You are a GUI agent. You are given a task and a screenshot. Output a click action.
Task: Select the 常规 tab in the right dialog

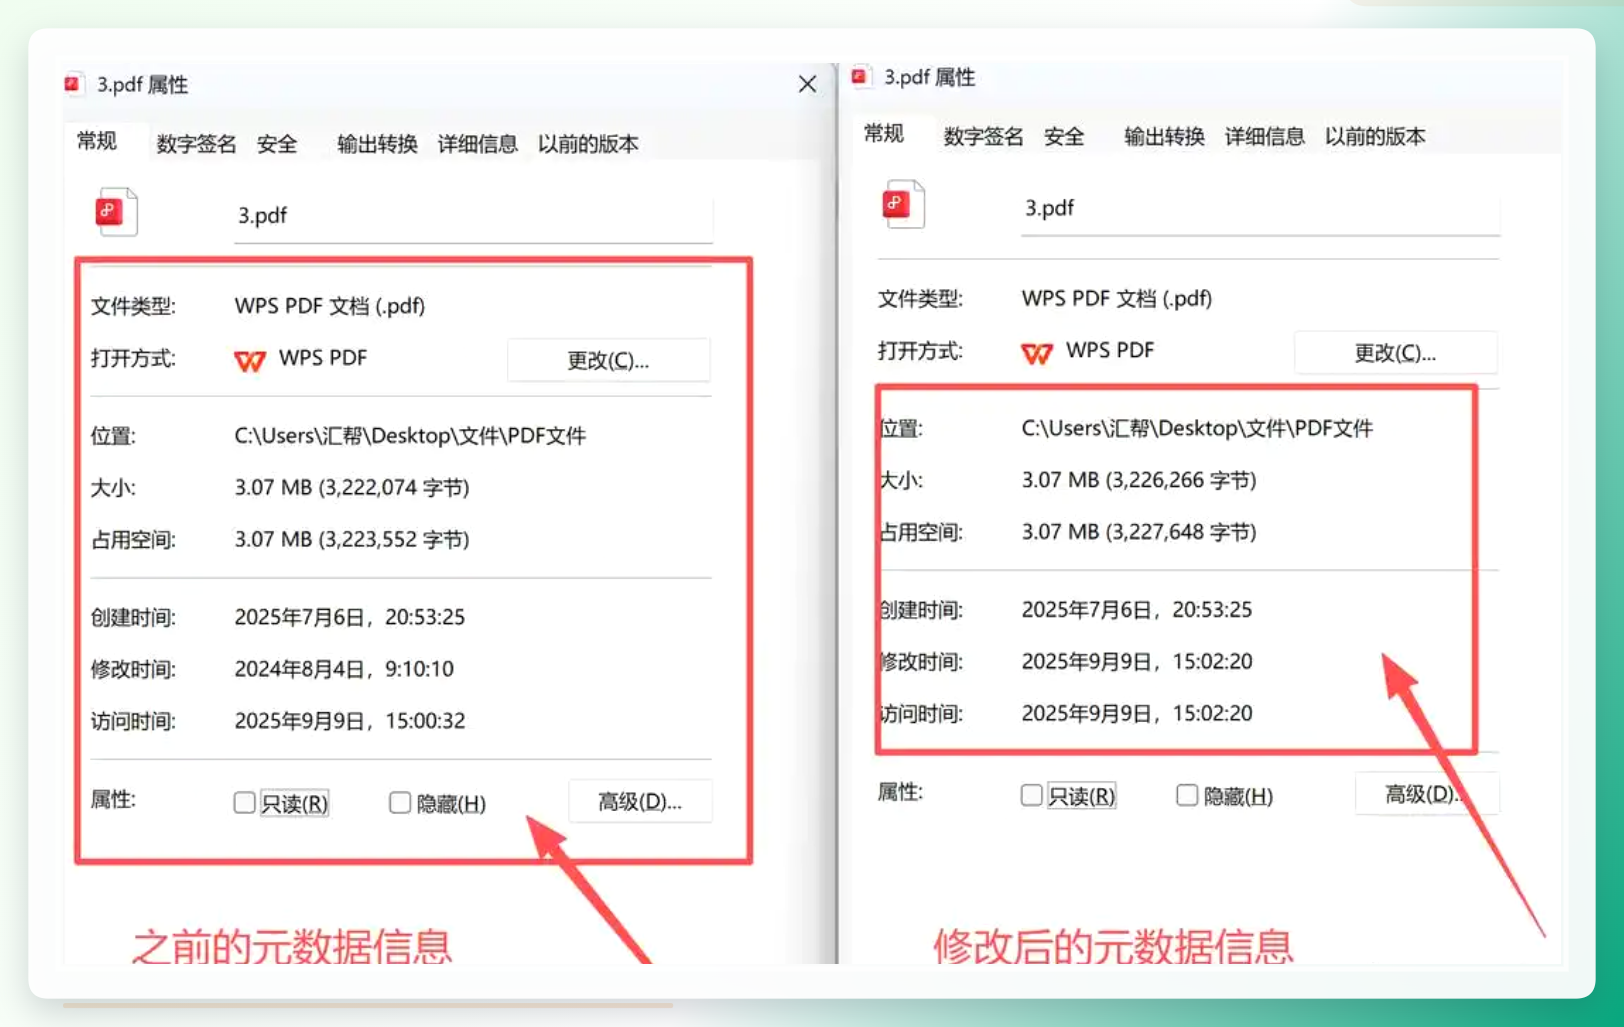(x=884, y=134)
